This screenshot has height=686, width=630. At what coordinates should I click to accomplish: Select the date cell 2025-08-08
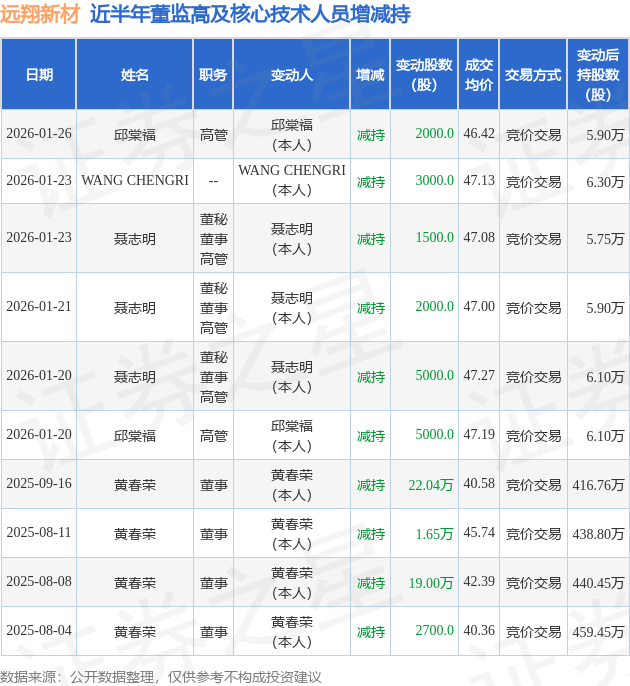[39, 581]
